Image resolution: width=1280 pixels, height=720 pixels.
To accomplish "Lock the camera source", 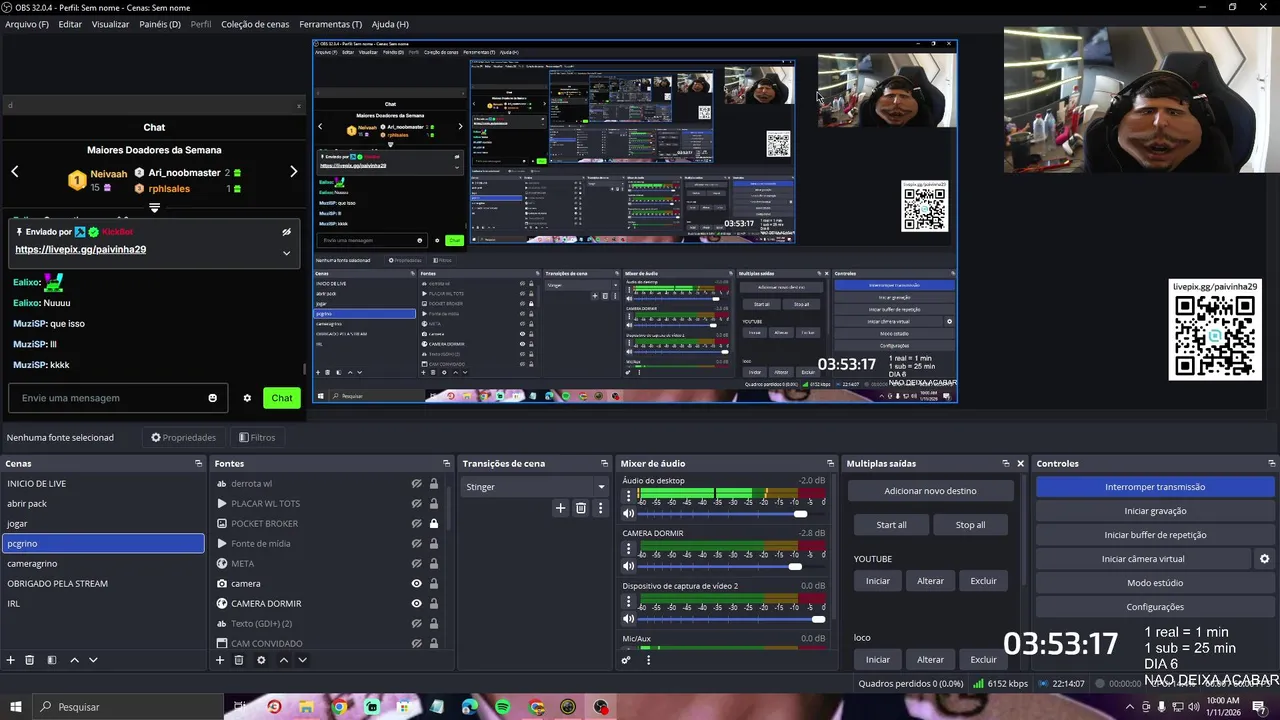I will tap(434, 584).
